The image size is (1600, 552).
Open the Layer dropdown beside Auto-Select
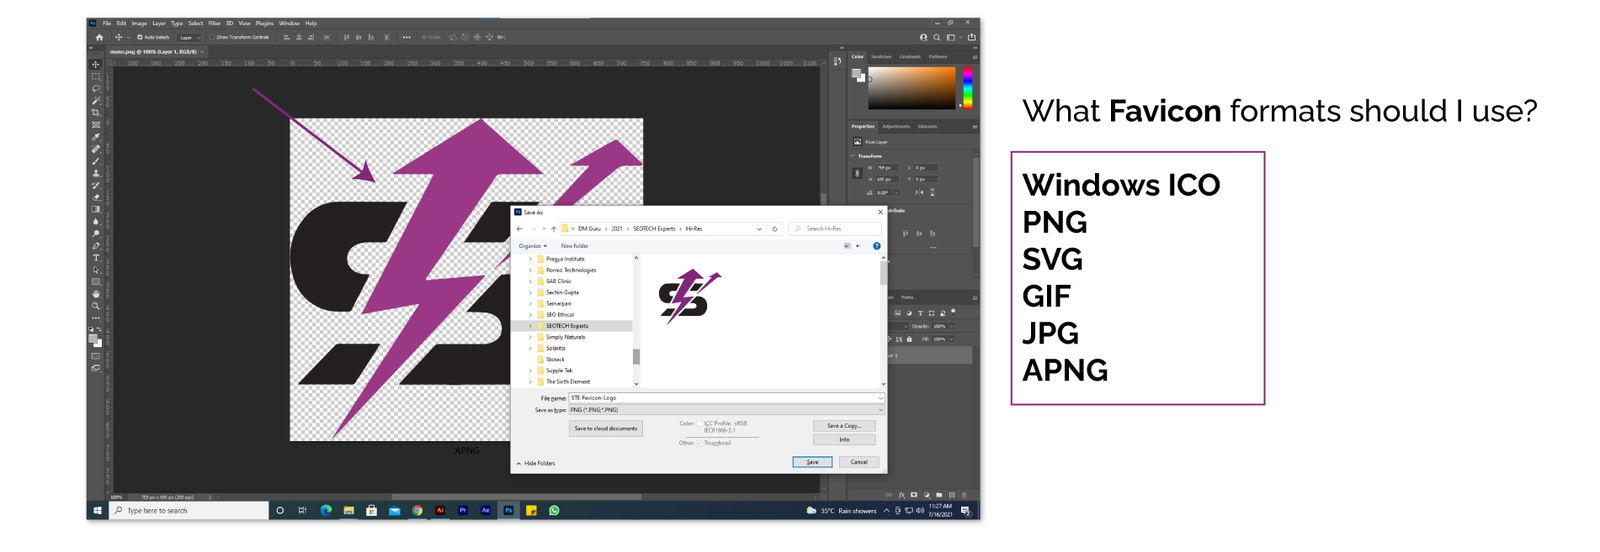[x=189, y=37]
